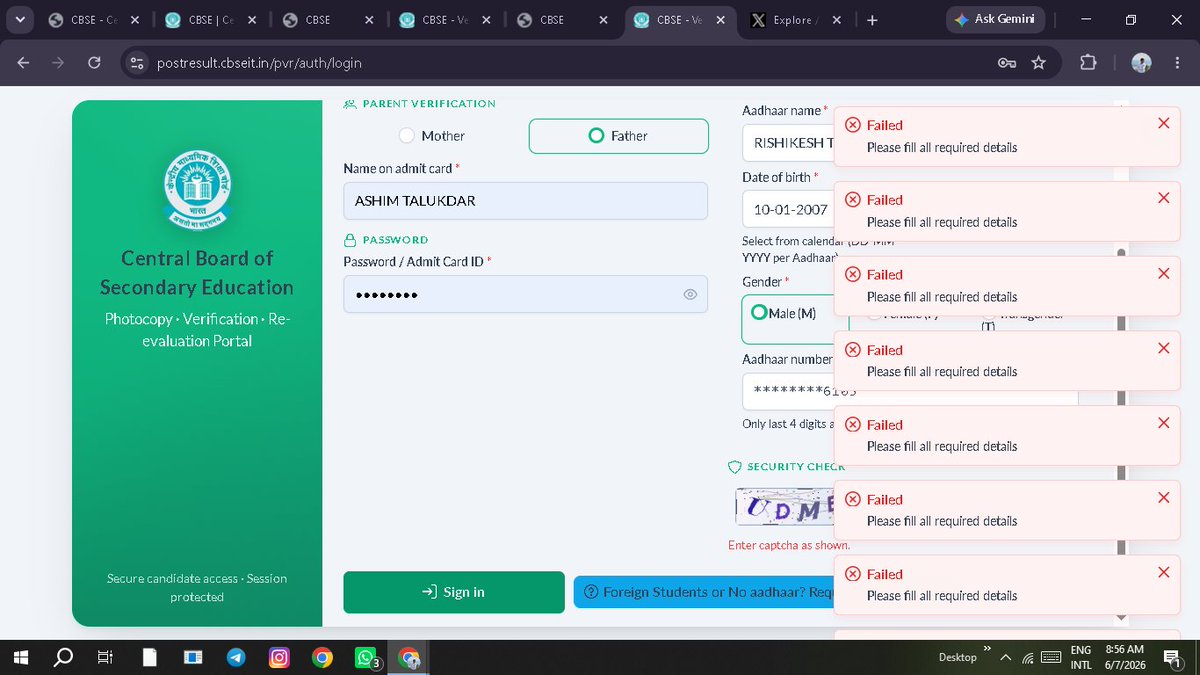Open Foreign Students or No aadhaar link

click(x=704, y=592)
